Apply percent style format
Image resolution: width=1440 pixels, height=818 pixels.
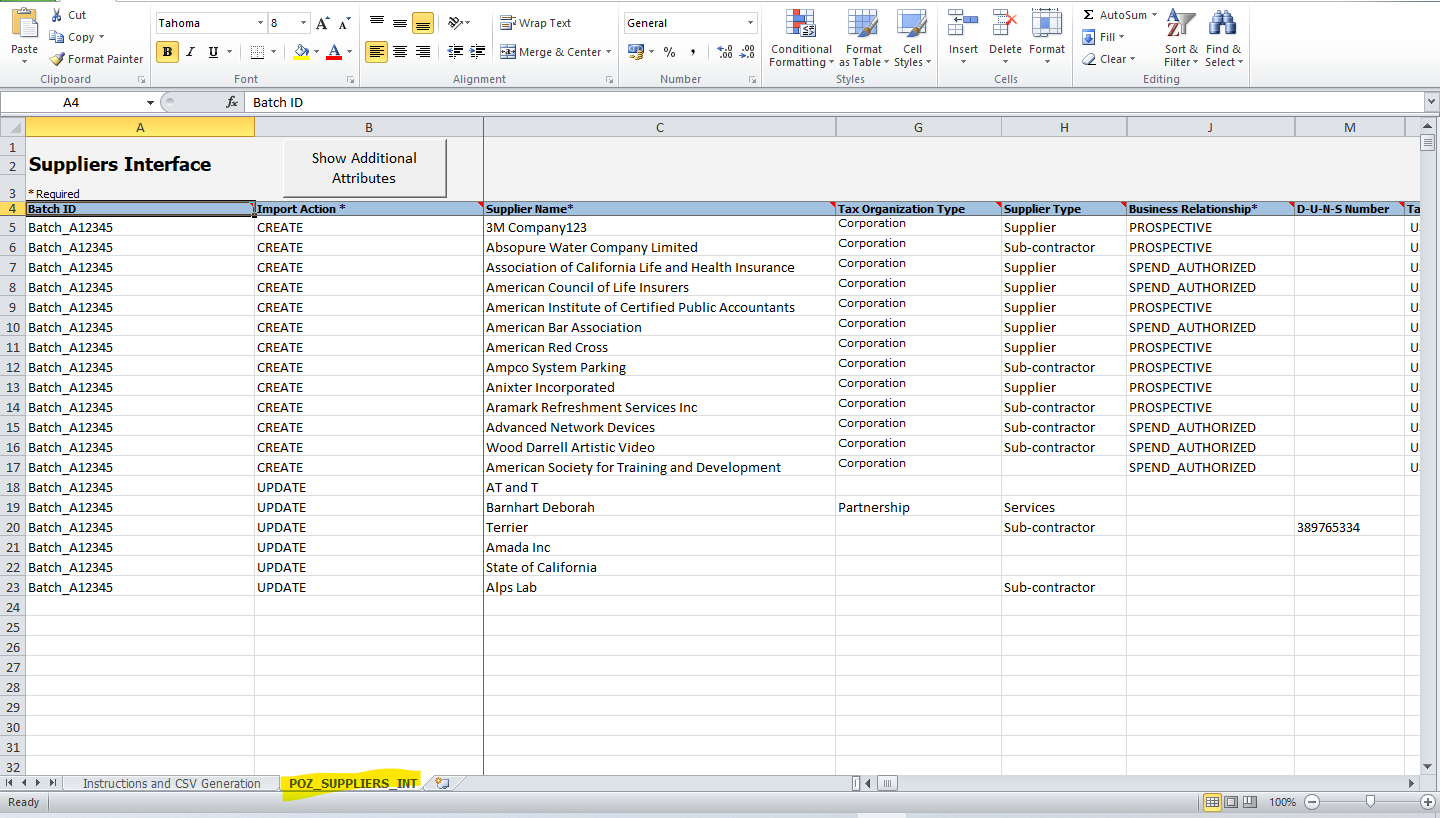[669, 52]
